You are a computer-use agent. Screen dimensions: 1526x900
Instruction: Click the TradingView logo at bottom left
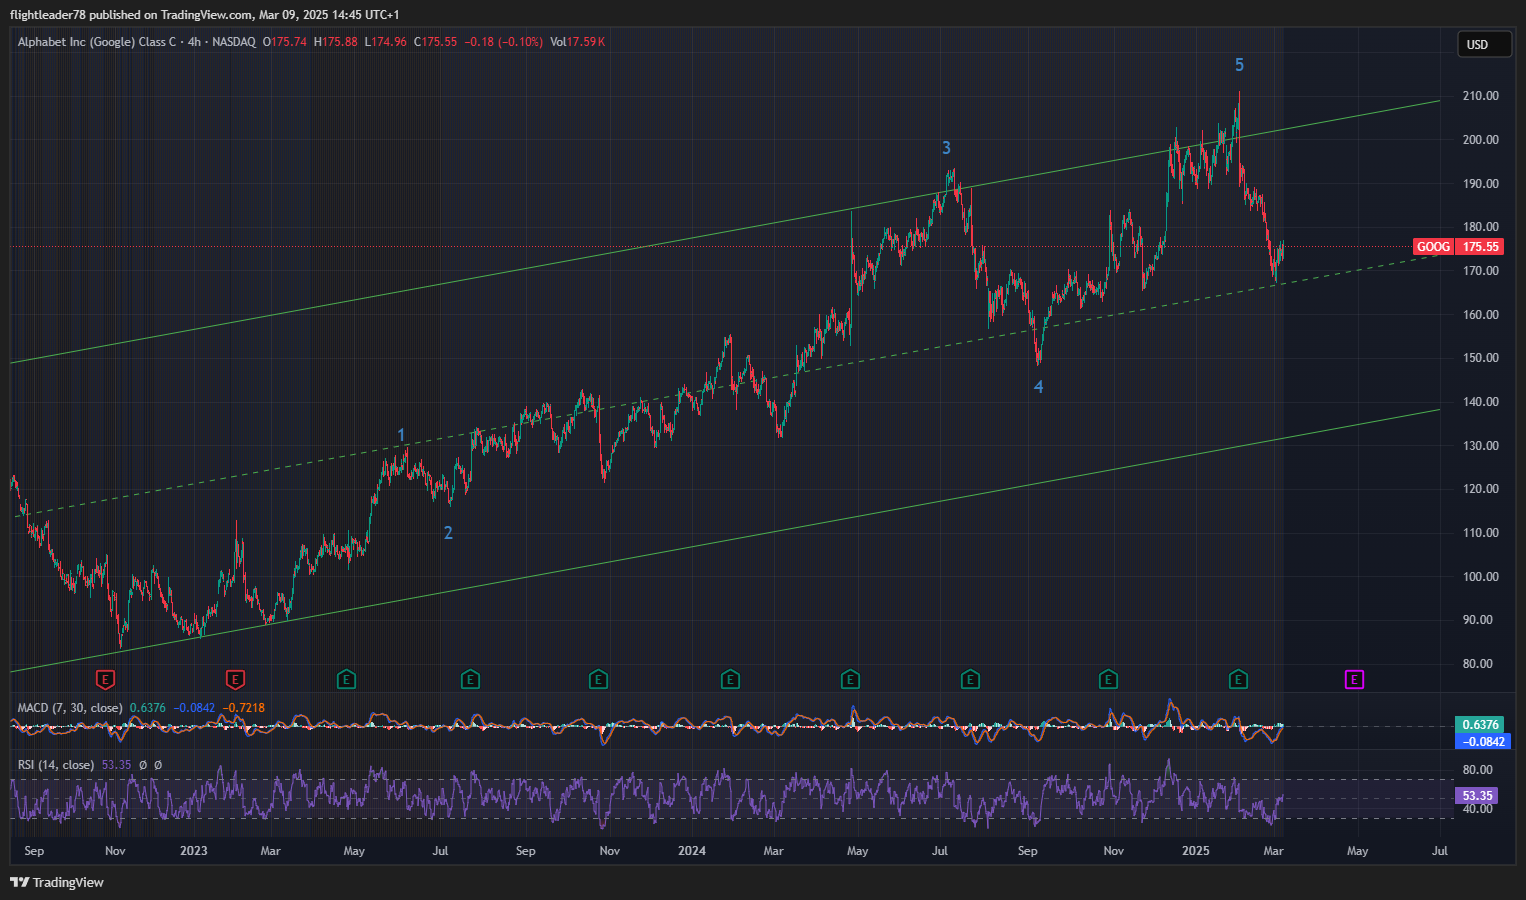[57, 882]
